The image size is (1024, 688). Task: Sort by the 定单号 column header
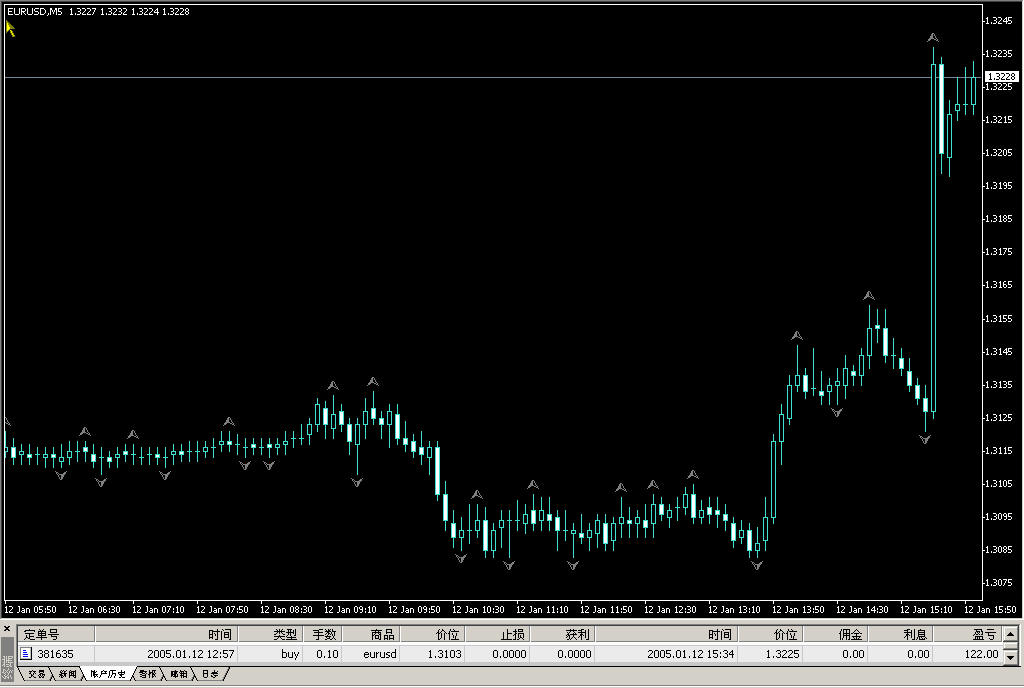[x=56, y=634]
